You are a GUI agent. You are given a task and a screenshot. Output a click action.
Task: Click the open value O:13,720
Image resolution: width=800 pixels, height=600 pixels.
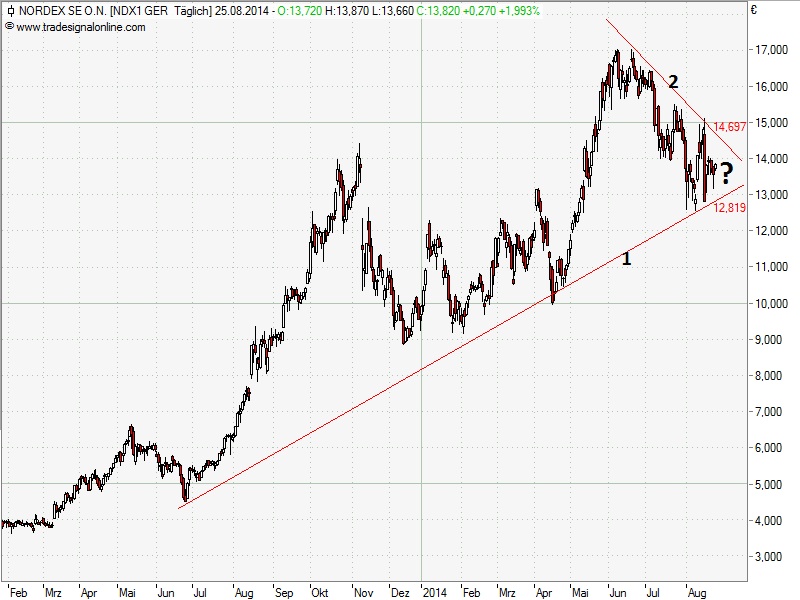[300, 11]
